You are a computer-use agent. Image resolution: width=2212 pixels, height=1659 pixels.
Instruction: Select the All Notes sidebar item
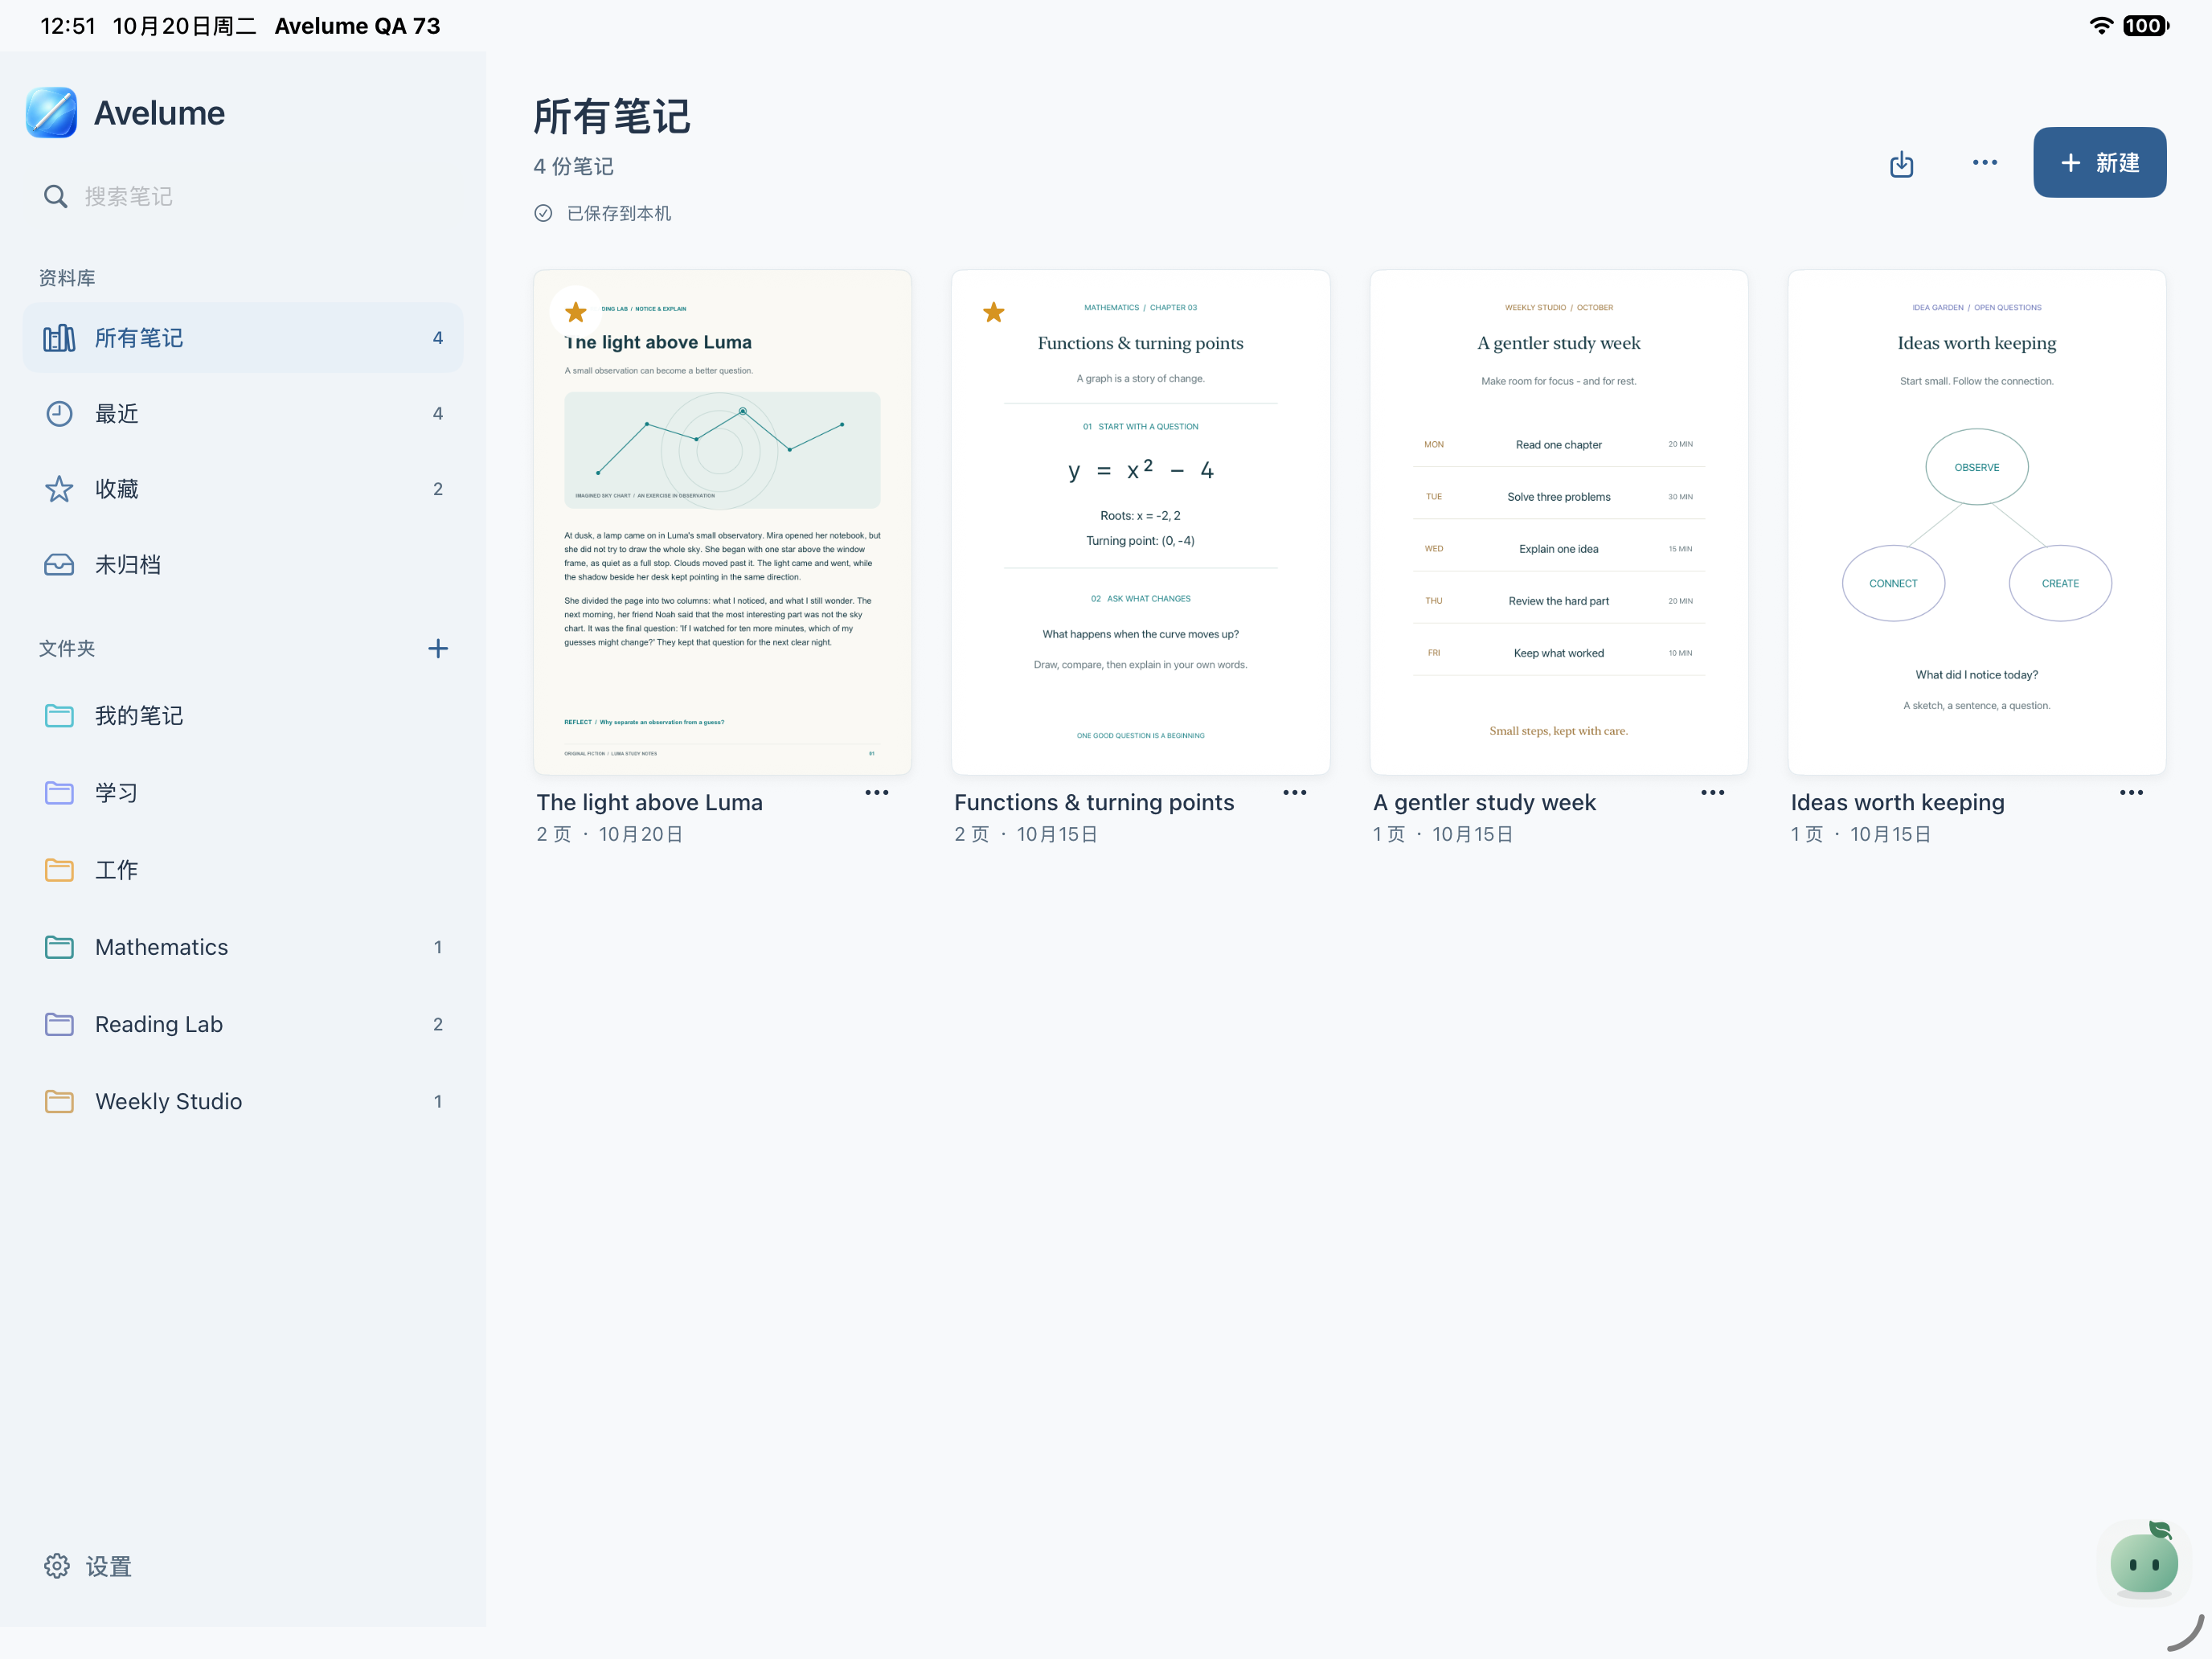coord(243,338)
